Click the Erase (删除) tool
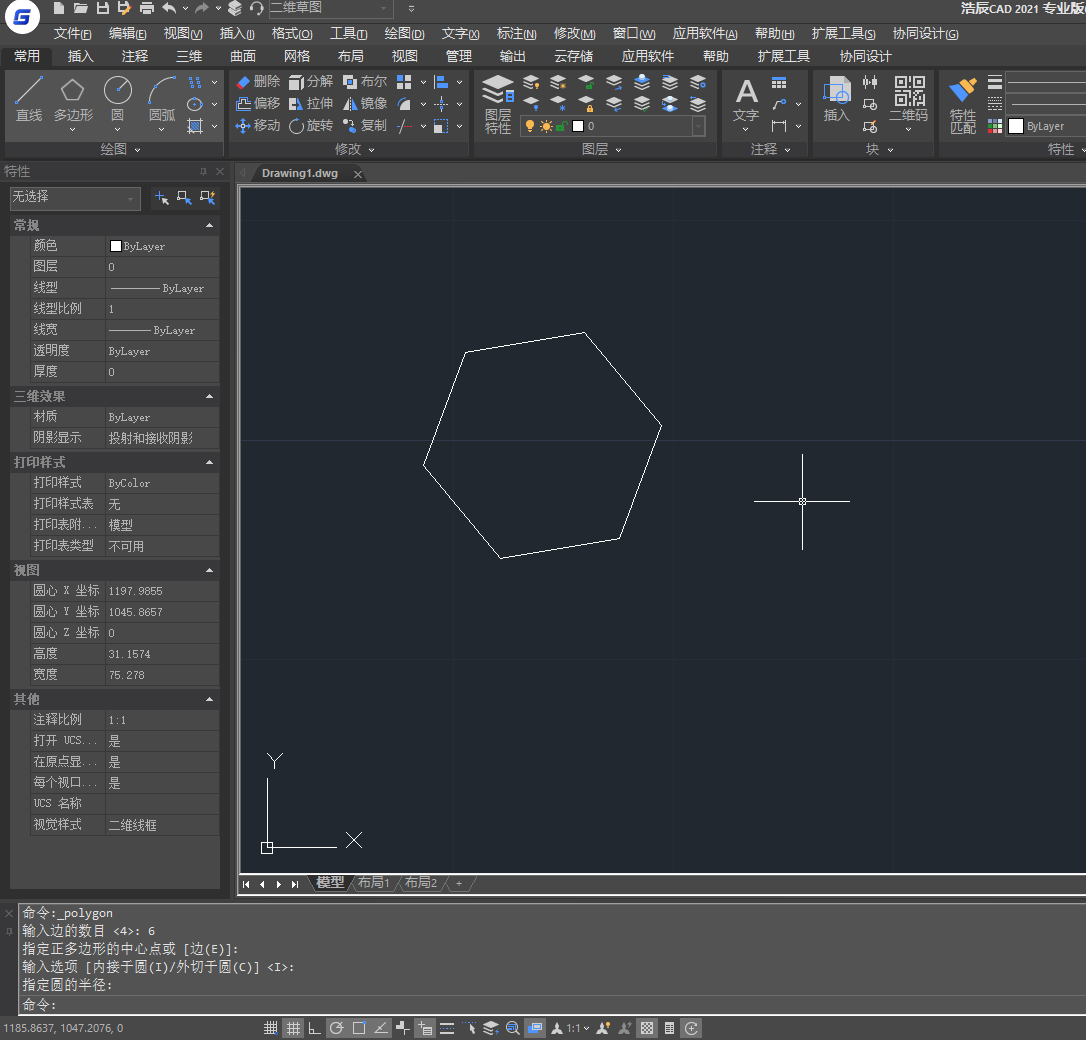 pyautogui.click(x=258, y=82)
